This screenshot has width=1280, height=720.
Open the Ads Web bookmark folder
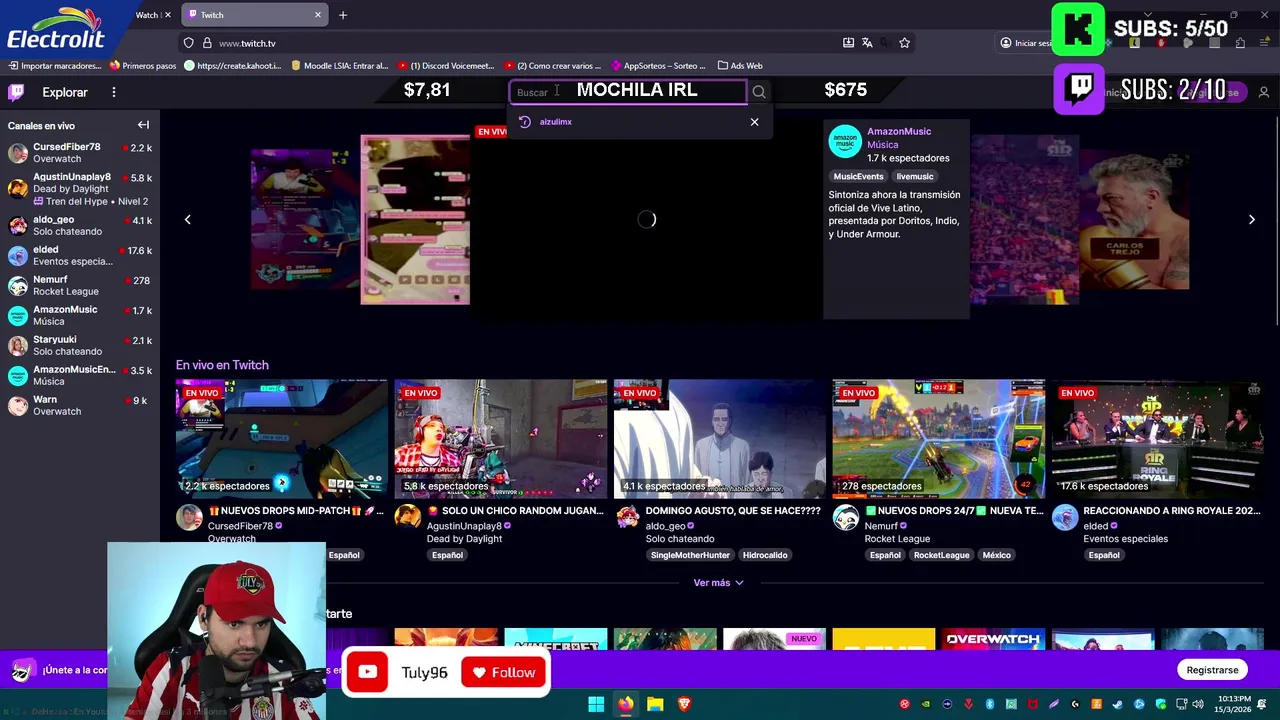point(740,66)
